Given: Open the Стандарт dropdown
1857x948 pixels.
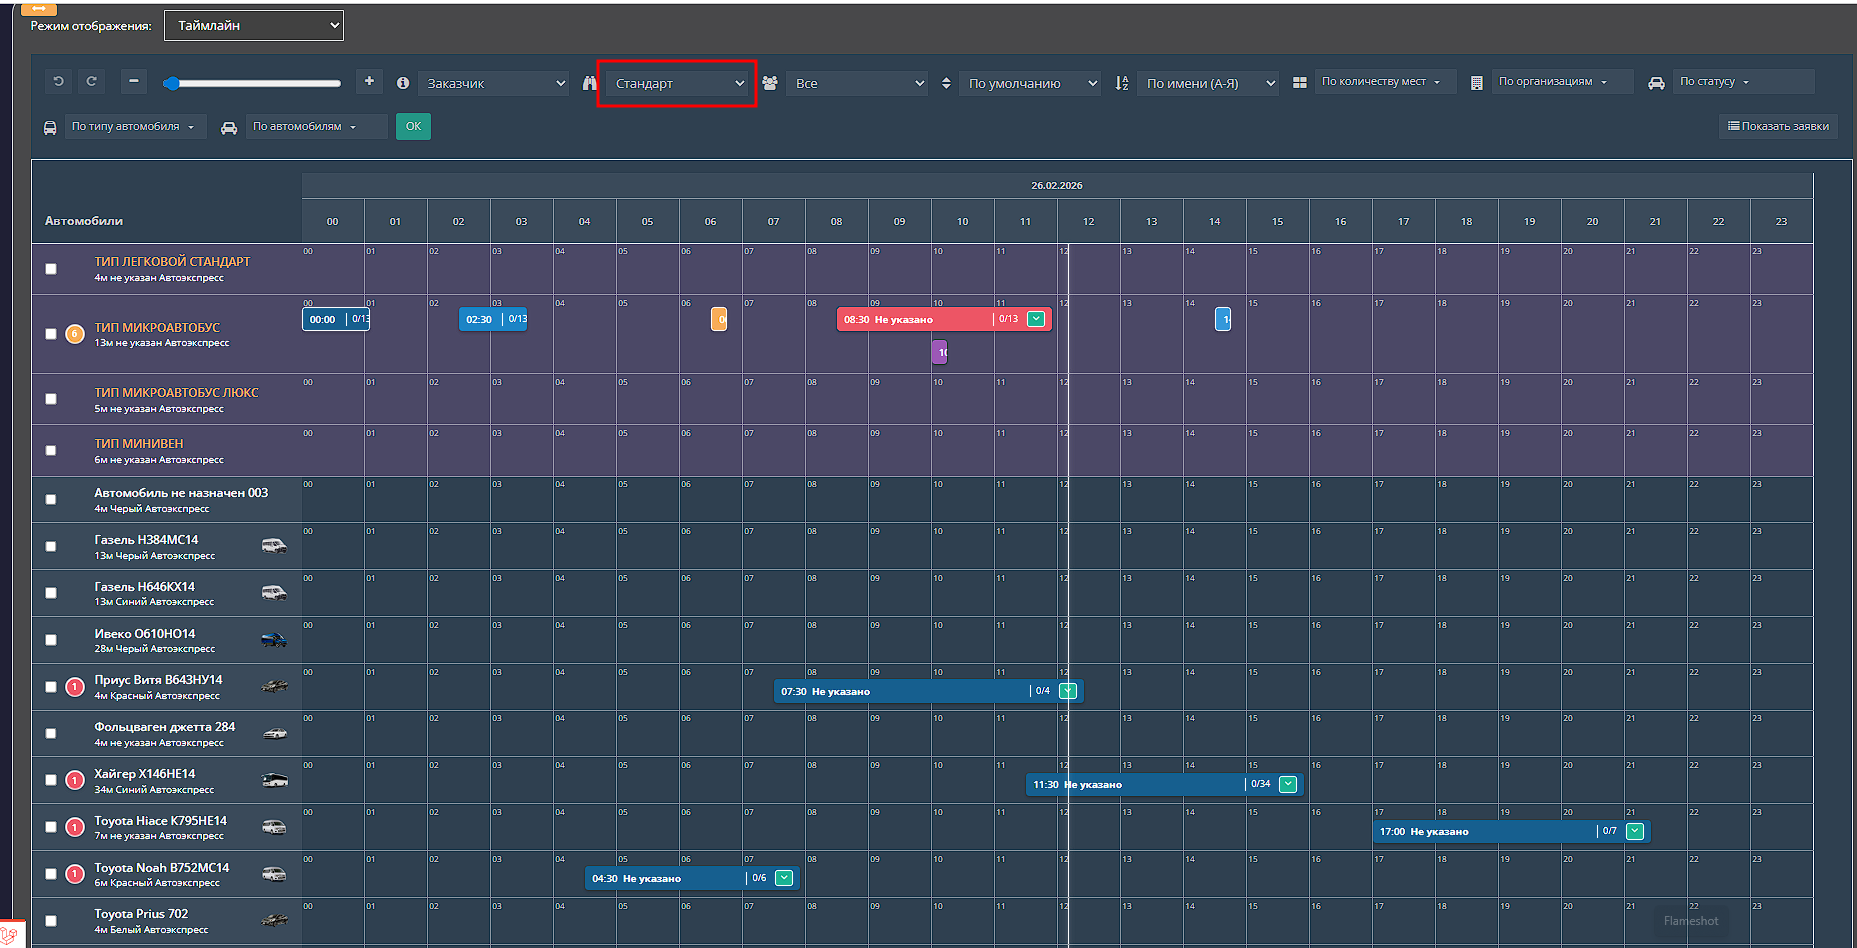Looking at the screenshot, I should coord(678,83).
